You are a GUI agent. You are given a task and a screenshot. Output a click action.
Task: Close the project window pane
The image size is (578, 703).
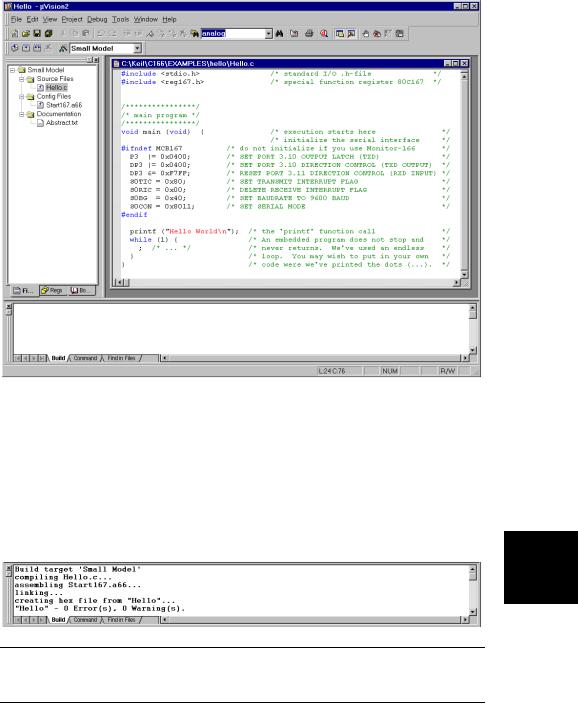pyautogui.click(x=96, y=60)
